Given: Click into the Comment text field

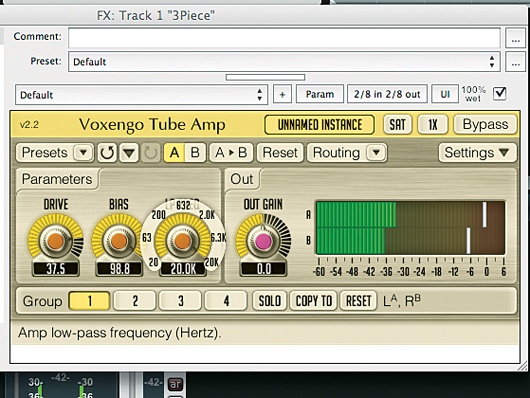Looking at the screenshot, I should coord(284,38).
